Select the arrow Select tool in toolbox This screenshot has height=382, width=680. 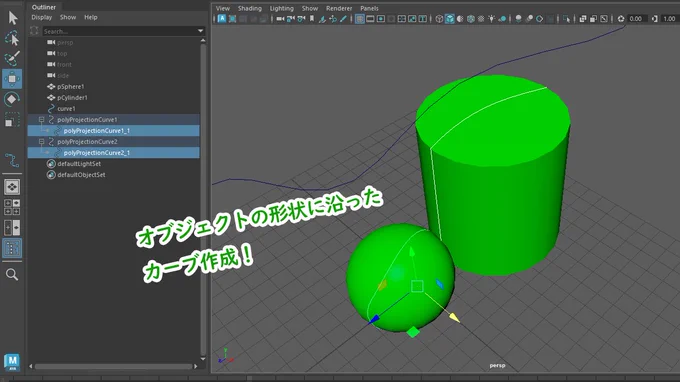13,18
